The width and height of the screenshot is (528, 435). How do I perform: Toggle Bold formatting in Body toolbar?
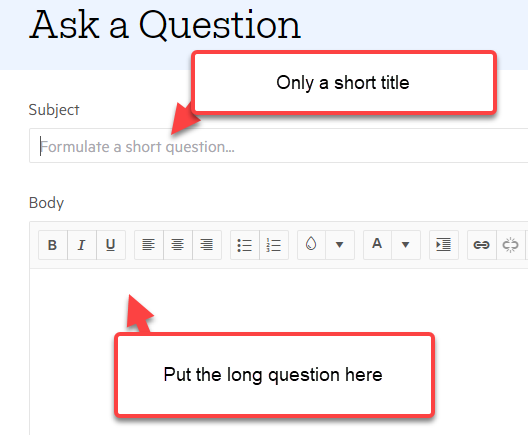tap(53, 245)
